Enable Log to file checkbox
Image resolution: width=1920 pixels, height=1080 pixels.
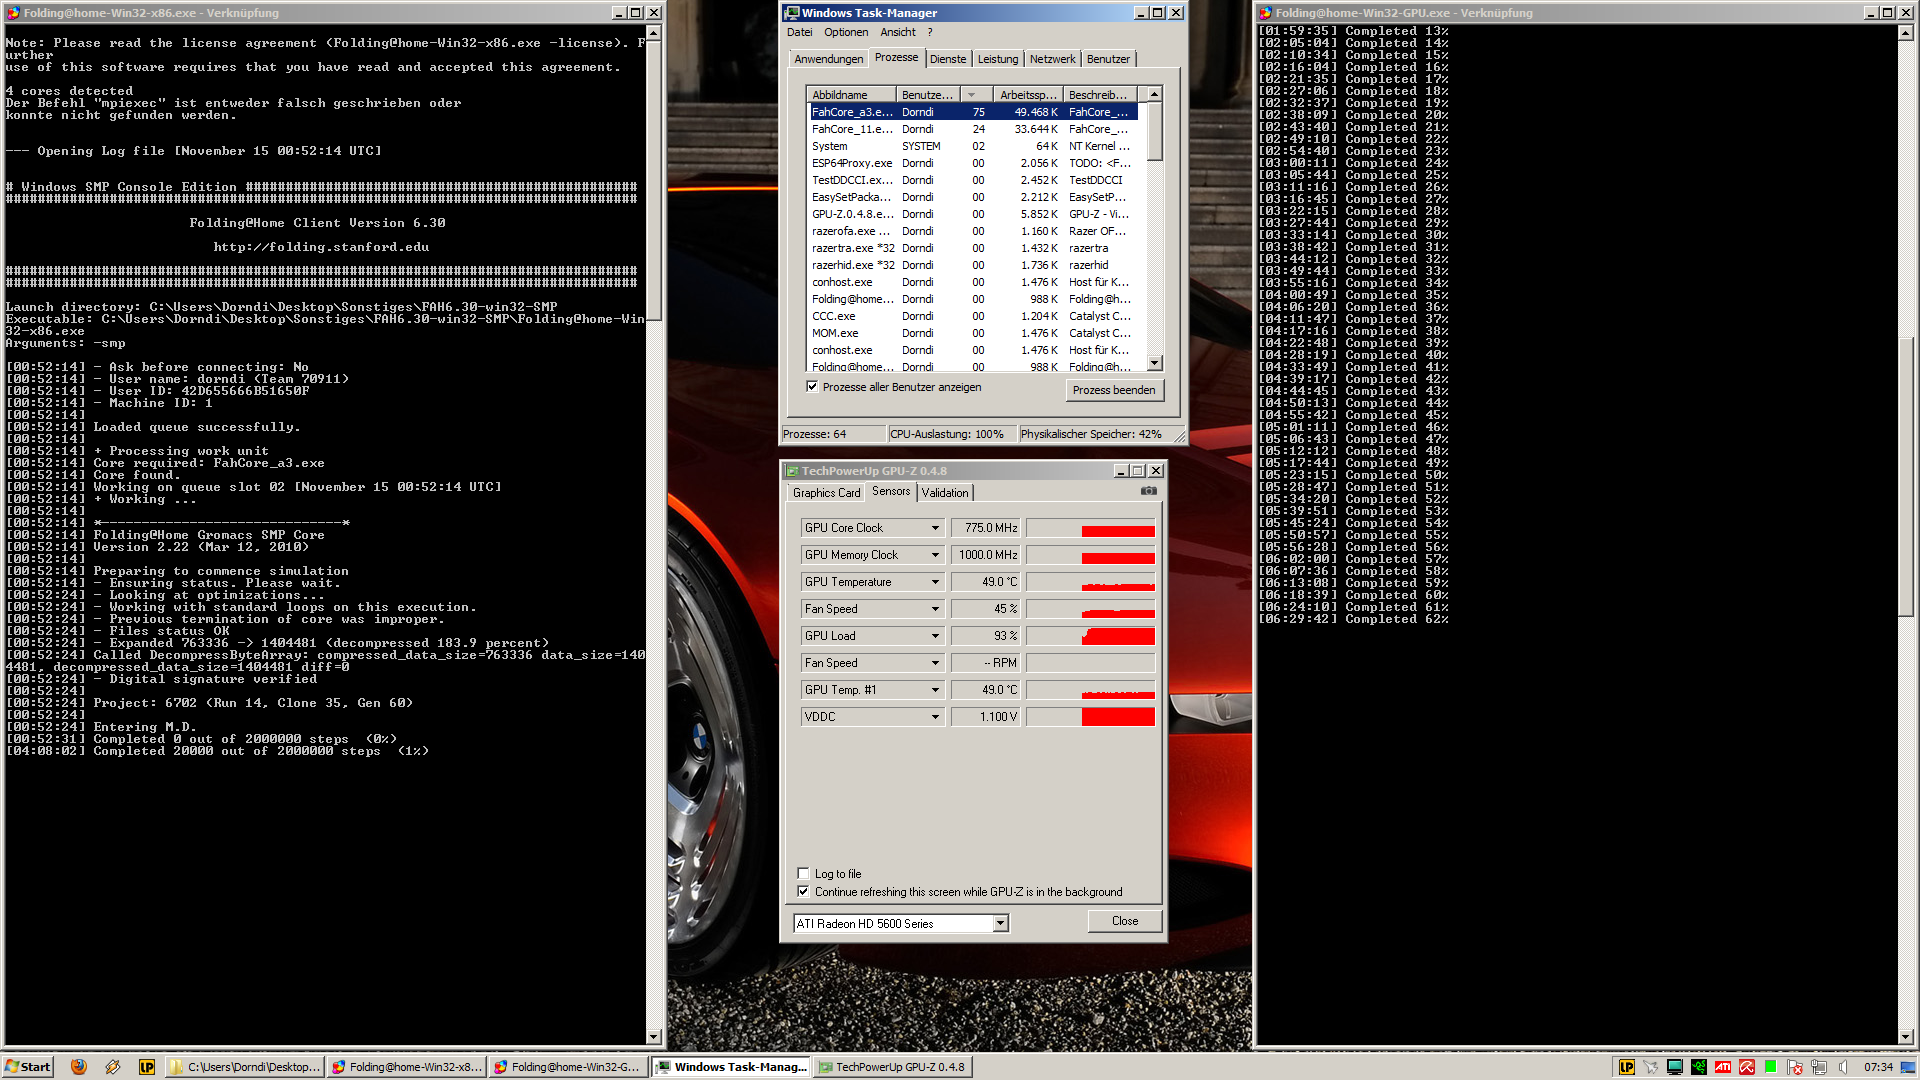pyautogui.click(x=803, y=873)
